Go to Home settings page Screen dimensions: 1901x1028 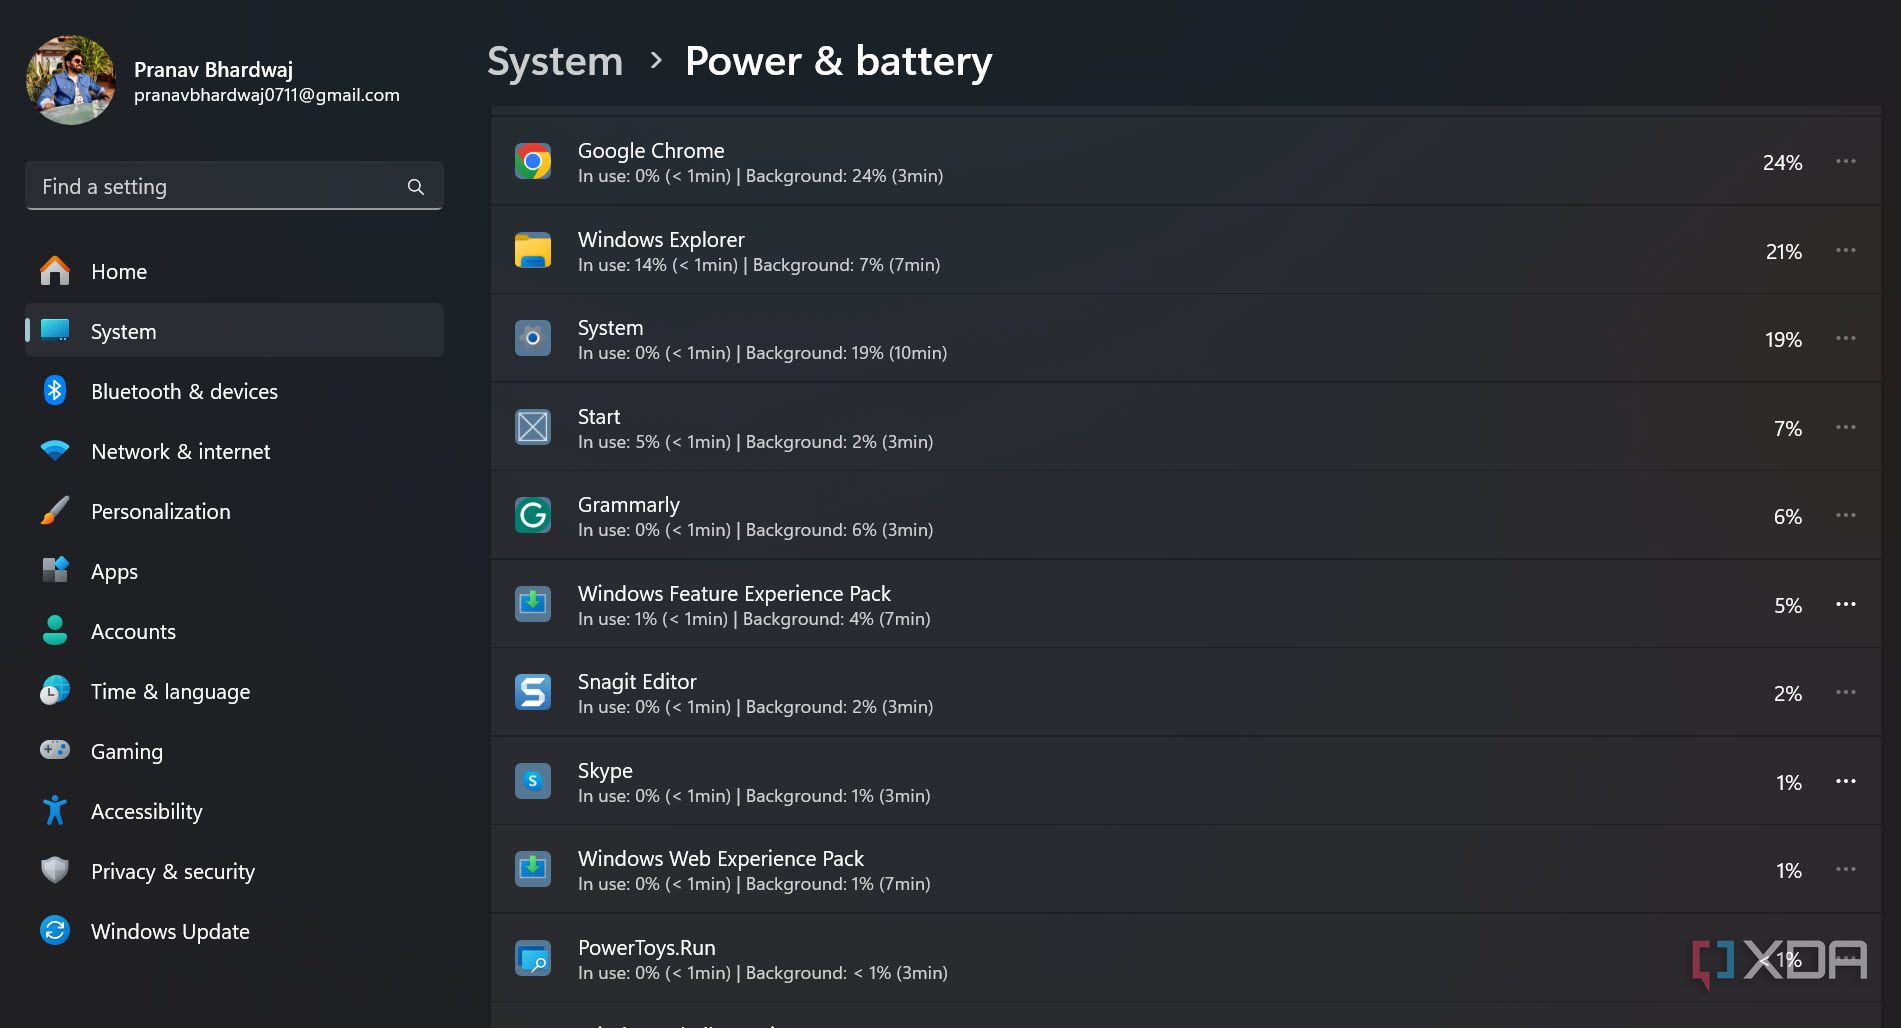[234, 271]
